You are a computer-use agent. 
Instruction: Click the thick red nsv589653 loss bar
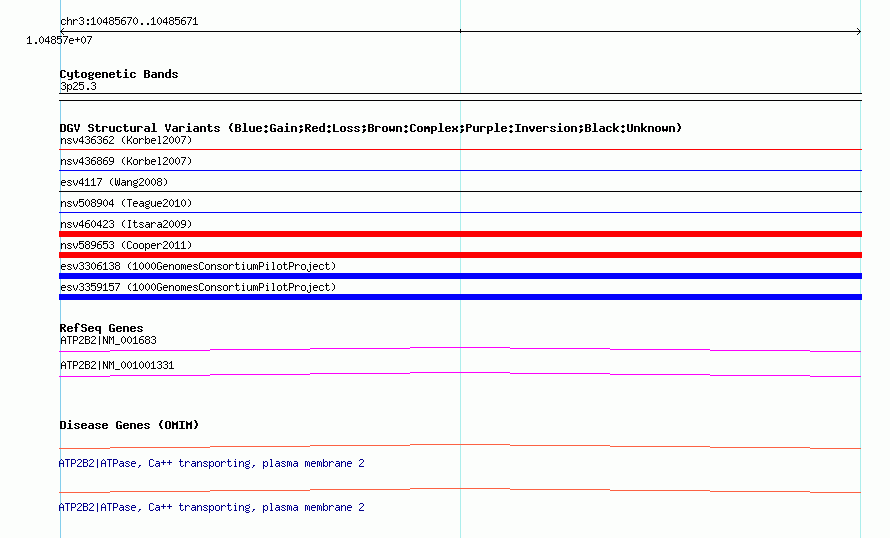[x=460, y=255]
